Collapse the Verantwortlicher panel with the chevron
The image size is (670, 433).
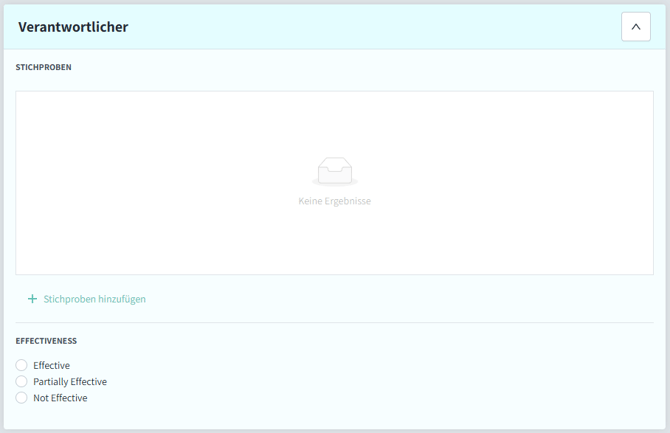pos(635,27)
